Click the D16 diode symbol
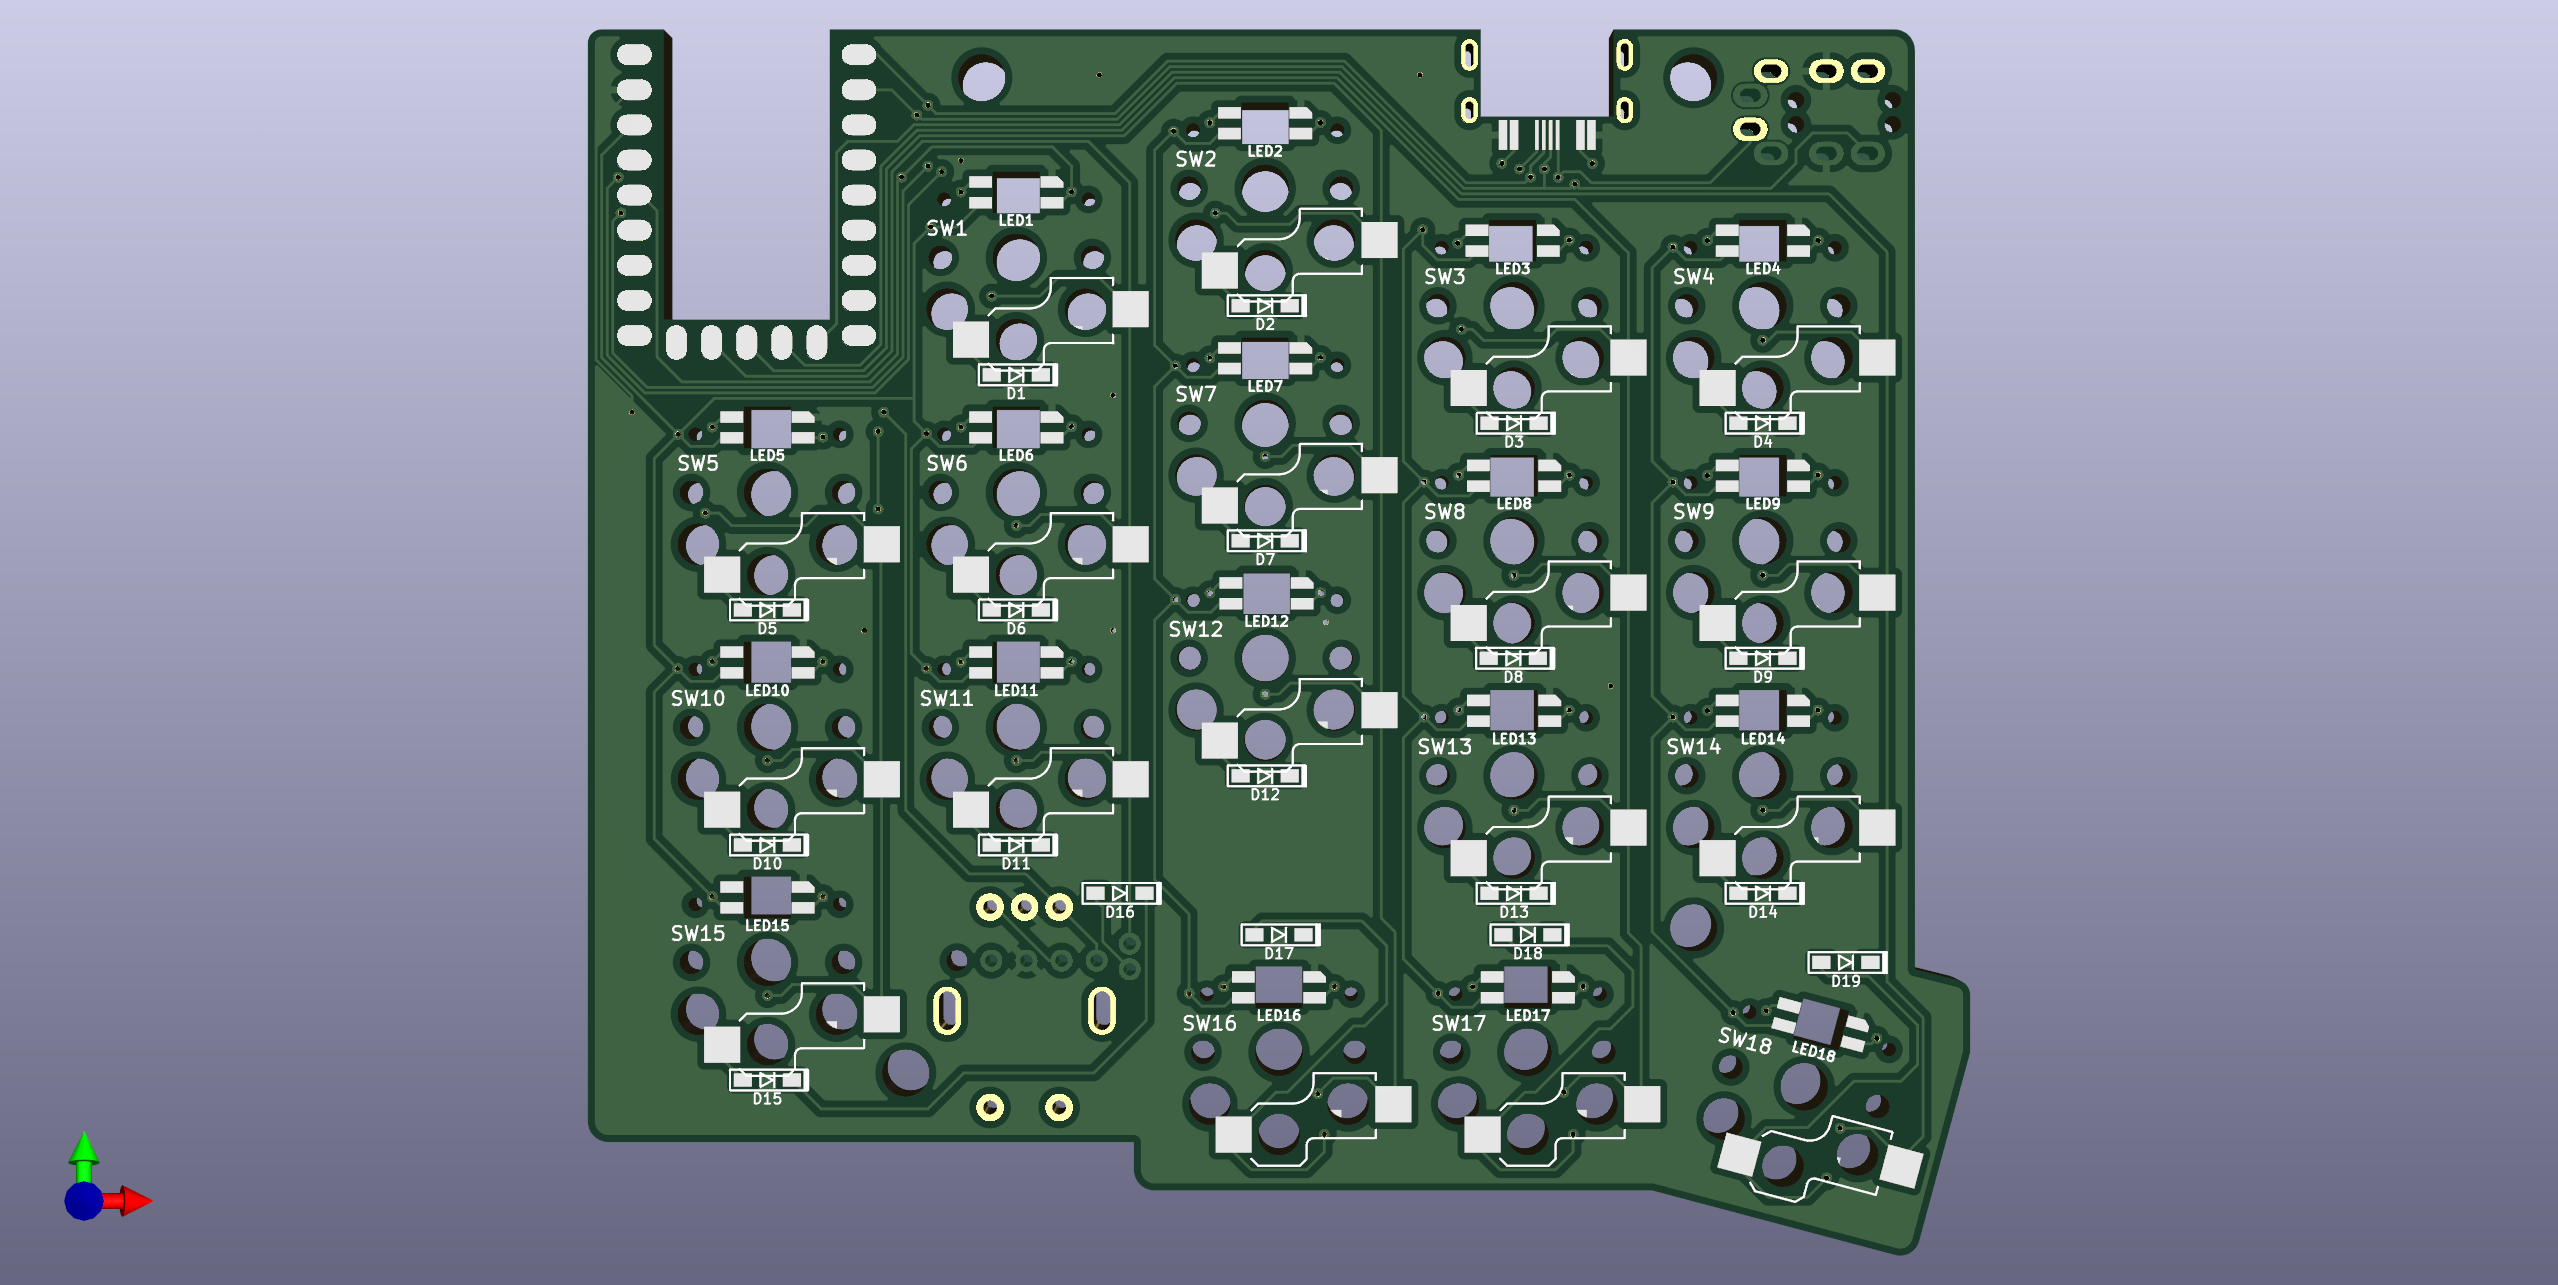The image size is (2558, 1285). [1120, 893]
